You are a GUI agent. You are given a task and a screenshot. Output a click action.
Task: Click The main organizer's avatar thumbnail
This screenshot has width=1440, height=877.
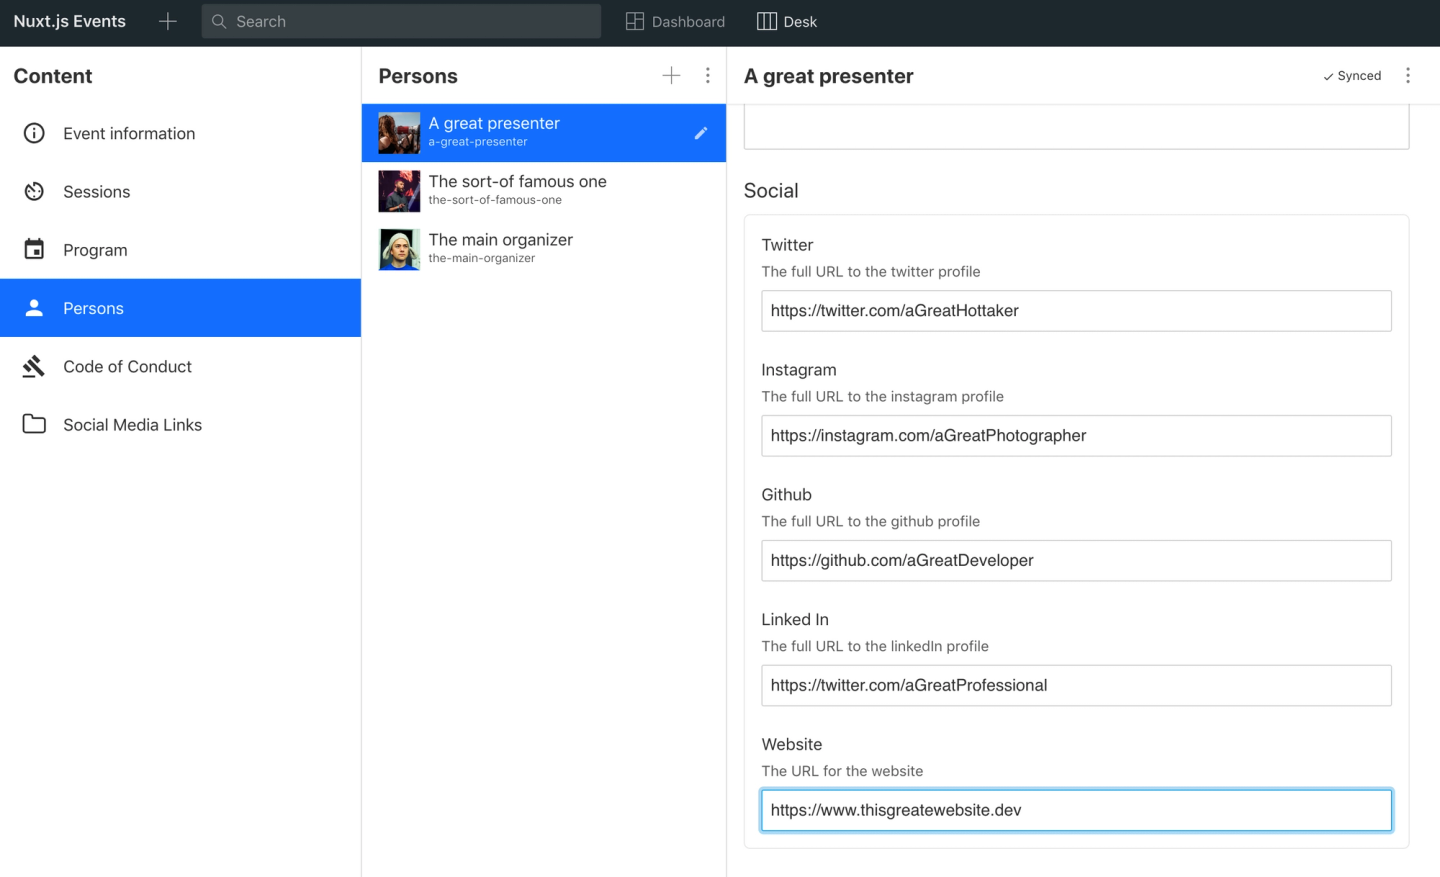[399, 249]
